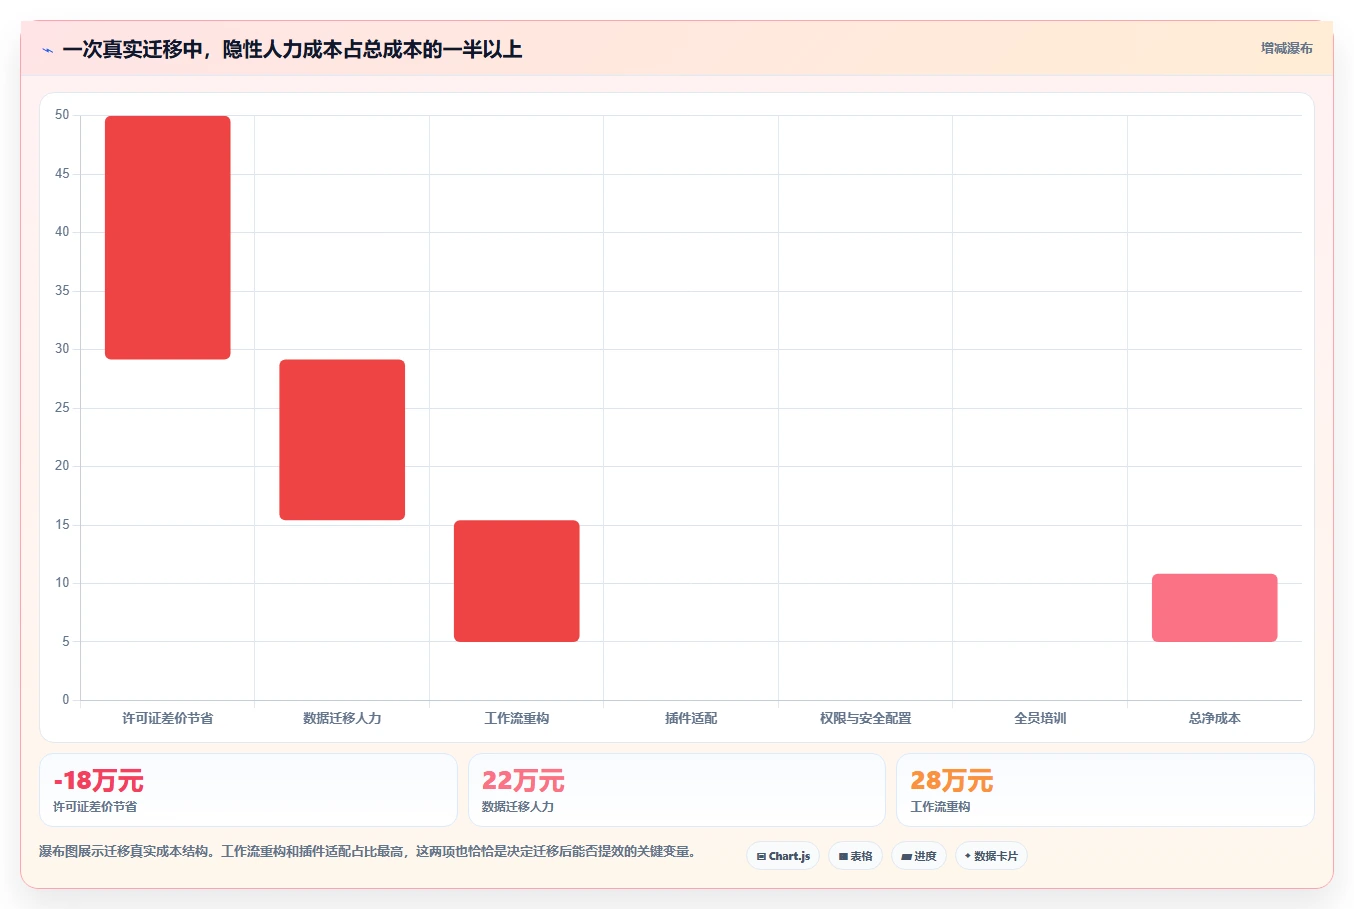The width and height of the screenshot is (1354, 909).
Task: Click the 总净成本 axis label
Action: (x=1215, y=718)
